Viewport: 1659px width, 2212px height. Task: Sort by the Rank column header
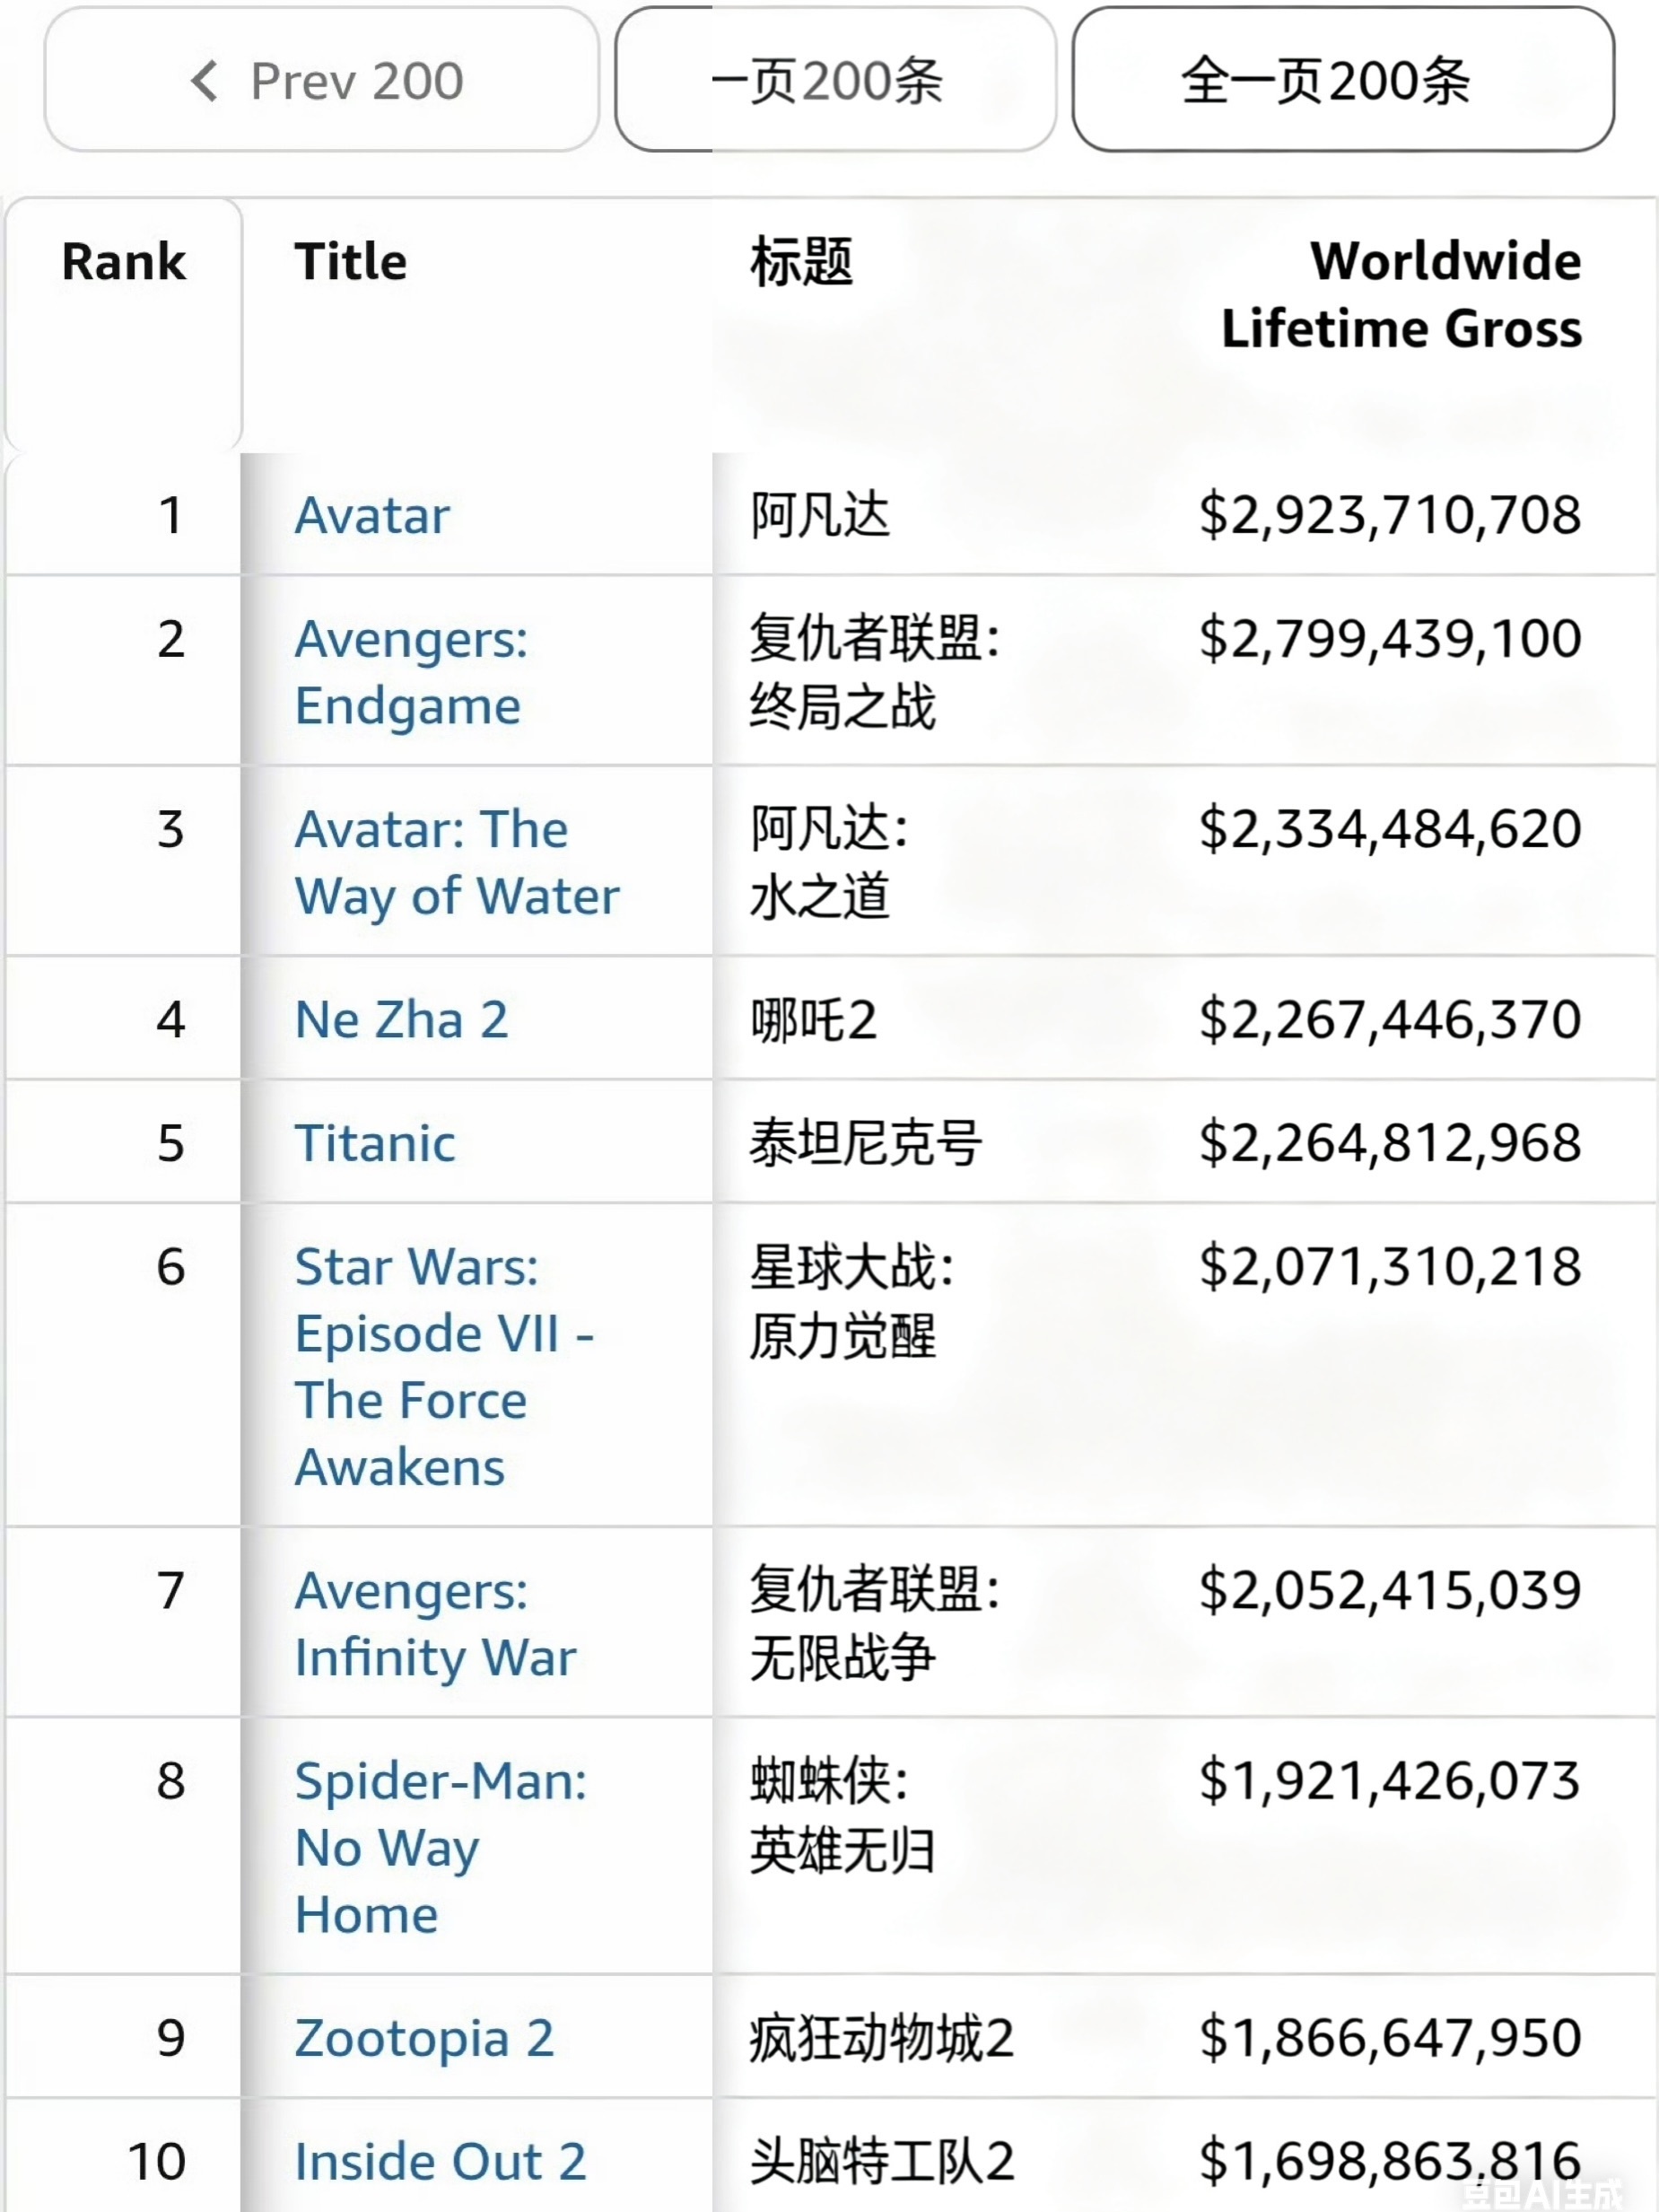(x=124, y=262)
